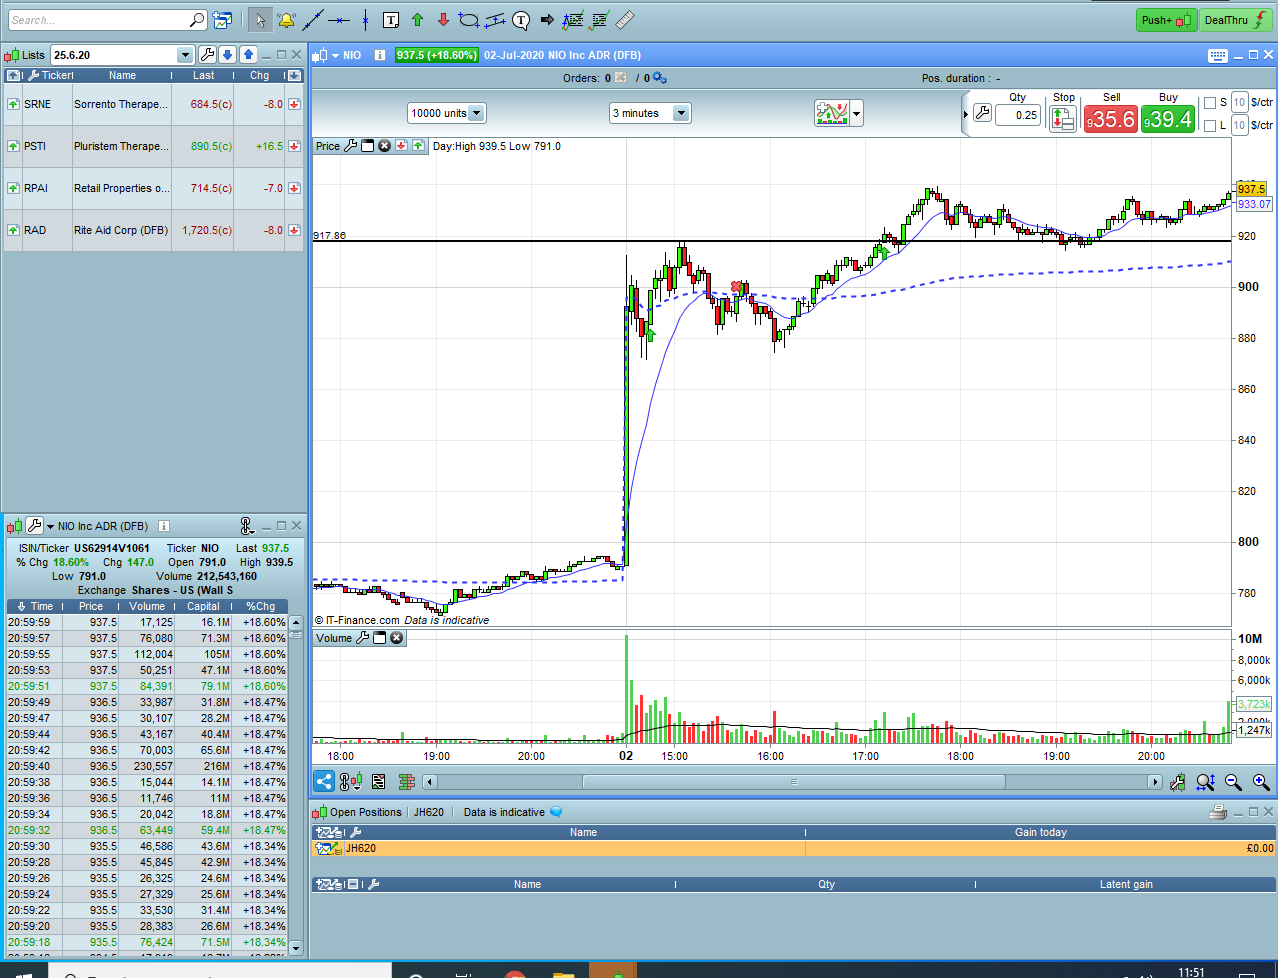The height and width of the screenshot is (978, 1278).
Task: Click the red Sell 935.6 button
Action: click(x=1111, y=119)
